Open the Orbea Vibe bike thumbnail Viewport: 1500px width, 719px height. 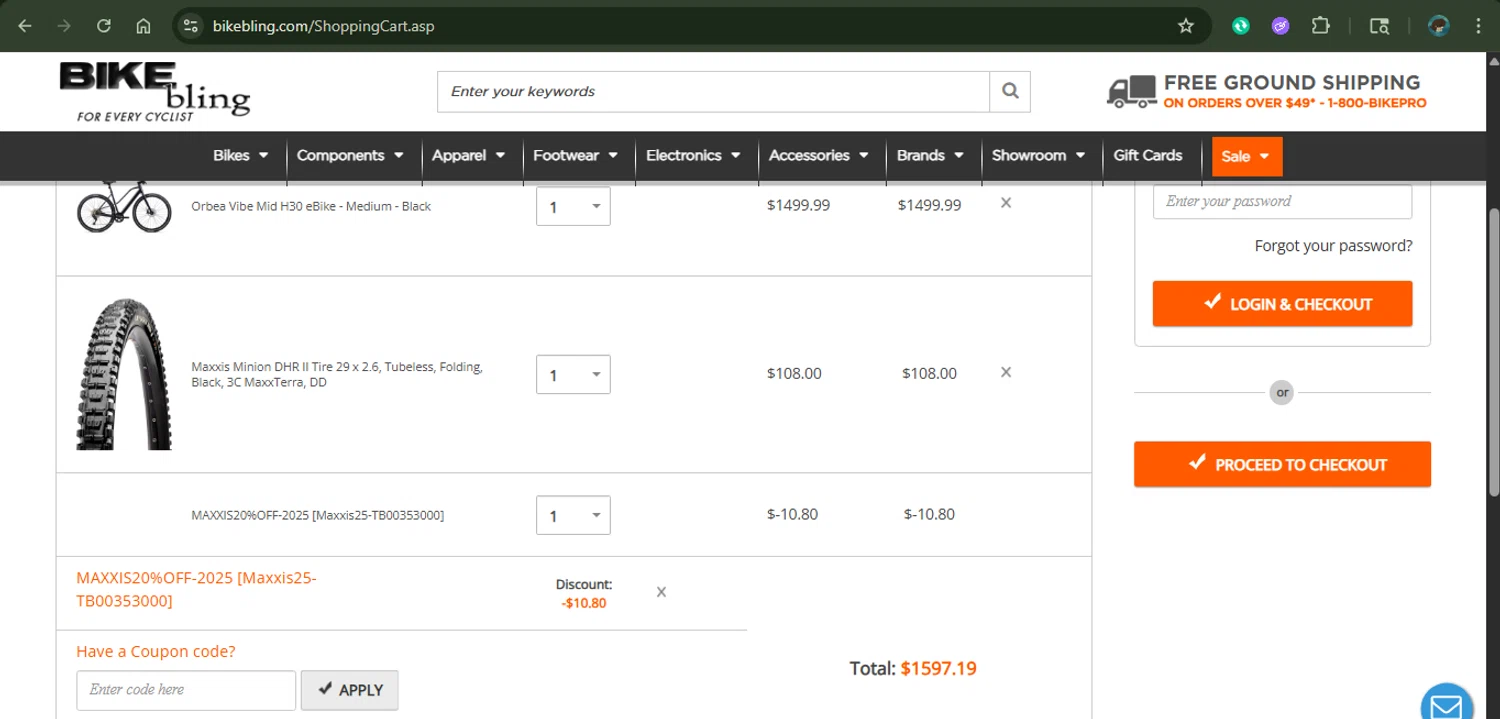(124, 206)
